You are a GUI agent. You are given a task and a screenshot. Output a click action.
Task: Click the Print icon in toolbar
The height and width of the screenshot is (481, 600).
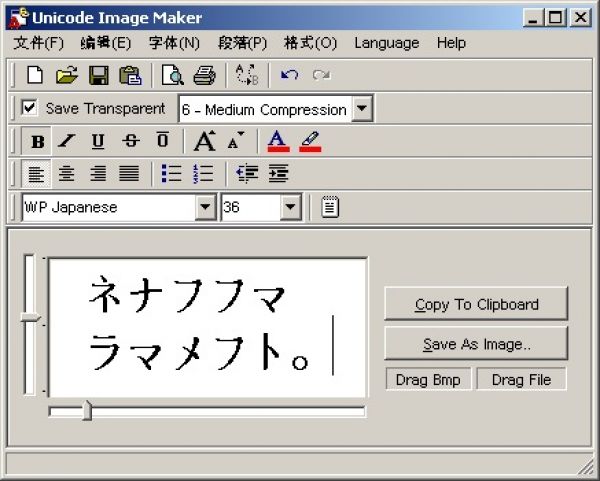tap(204, 74)
